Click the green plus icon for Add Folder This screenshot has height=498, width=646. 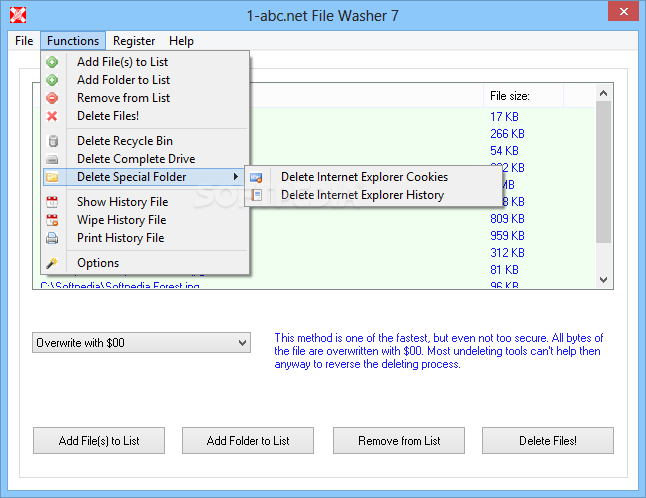tap(52, 80)
